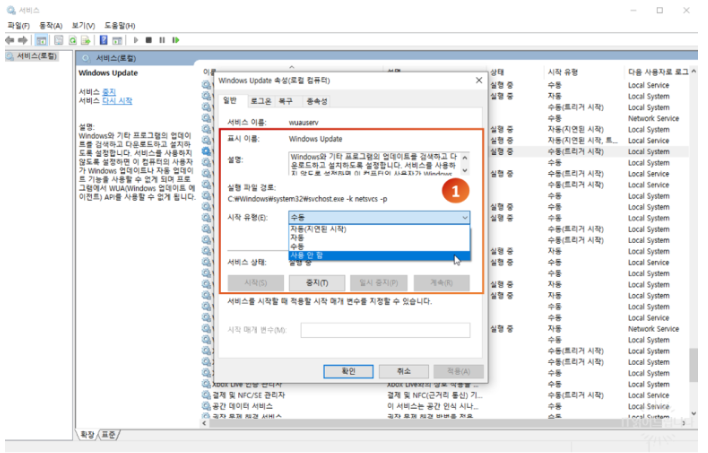This screenshot has width=708, height=453.
Task: Click the gear icon of 공간 데이터 서비스
Action: [206, 406]
